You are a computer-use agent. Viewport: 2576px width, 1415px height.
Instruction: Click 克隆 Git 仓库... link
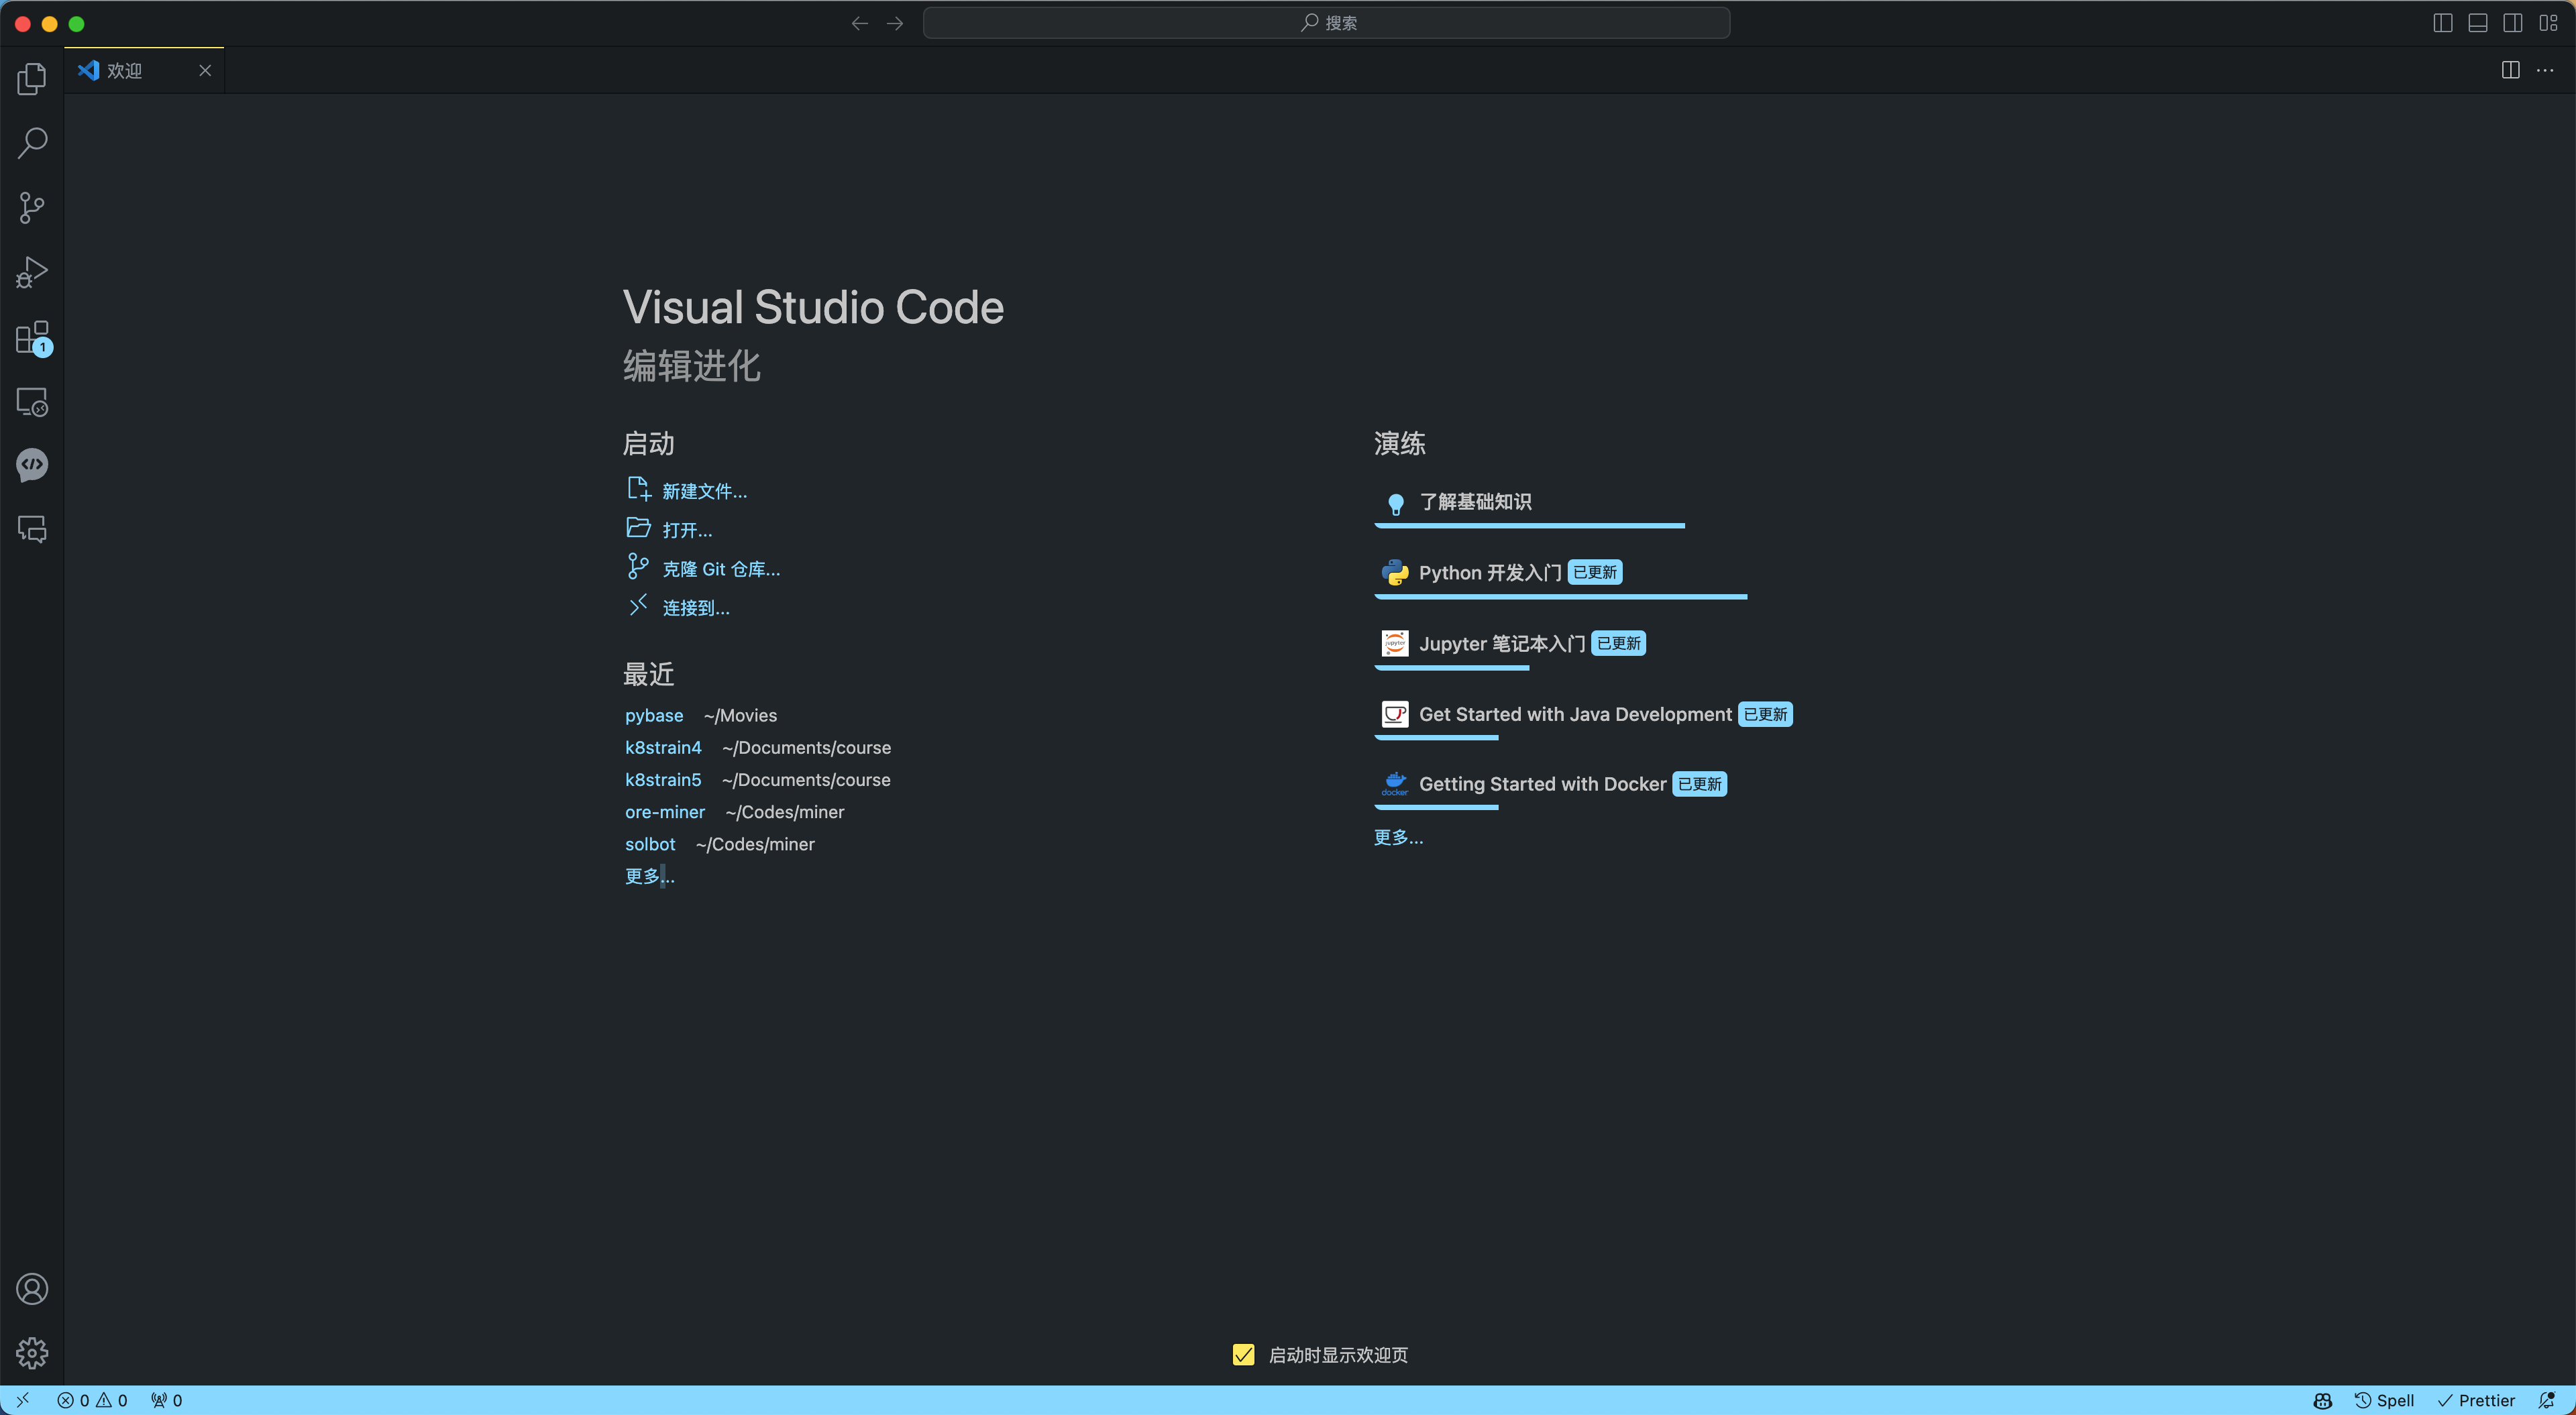point(721,569)
